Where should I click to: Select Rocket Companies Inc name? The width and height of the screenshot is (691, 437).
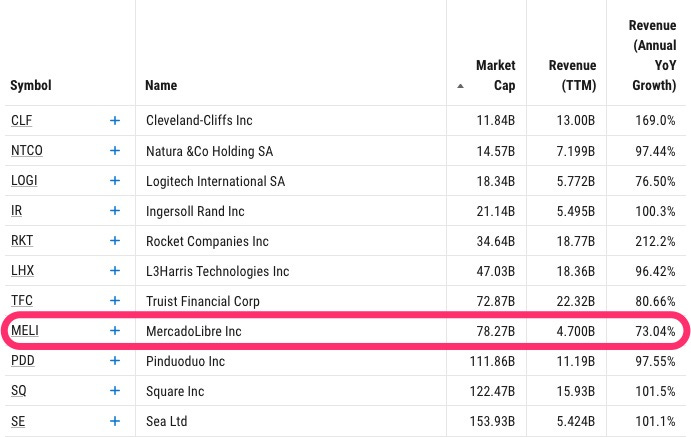click(207, 241)
